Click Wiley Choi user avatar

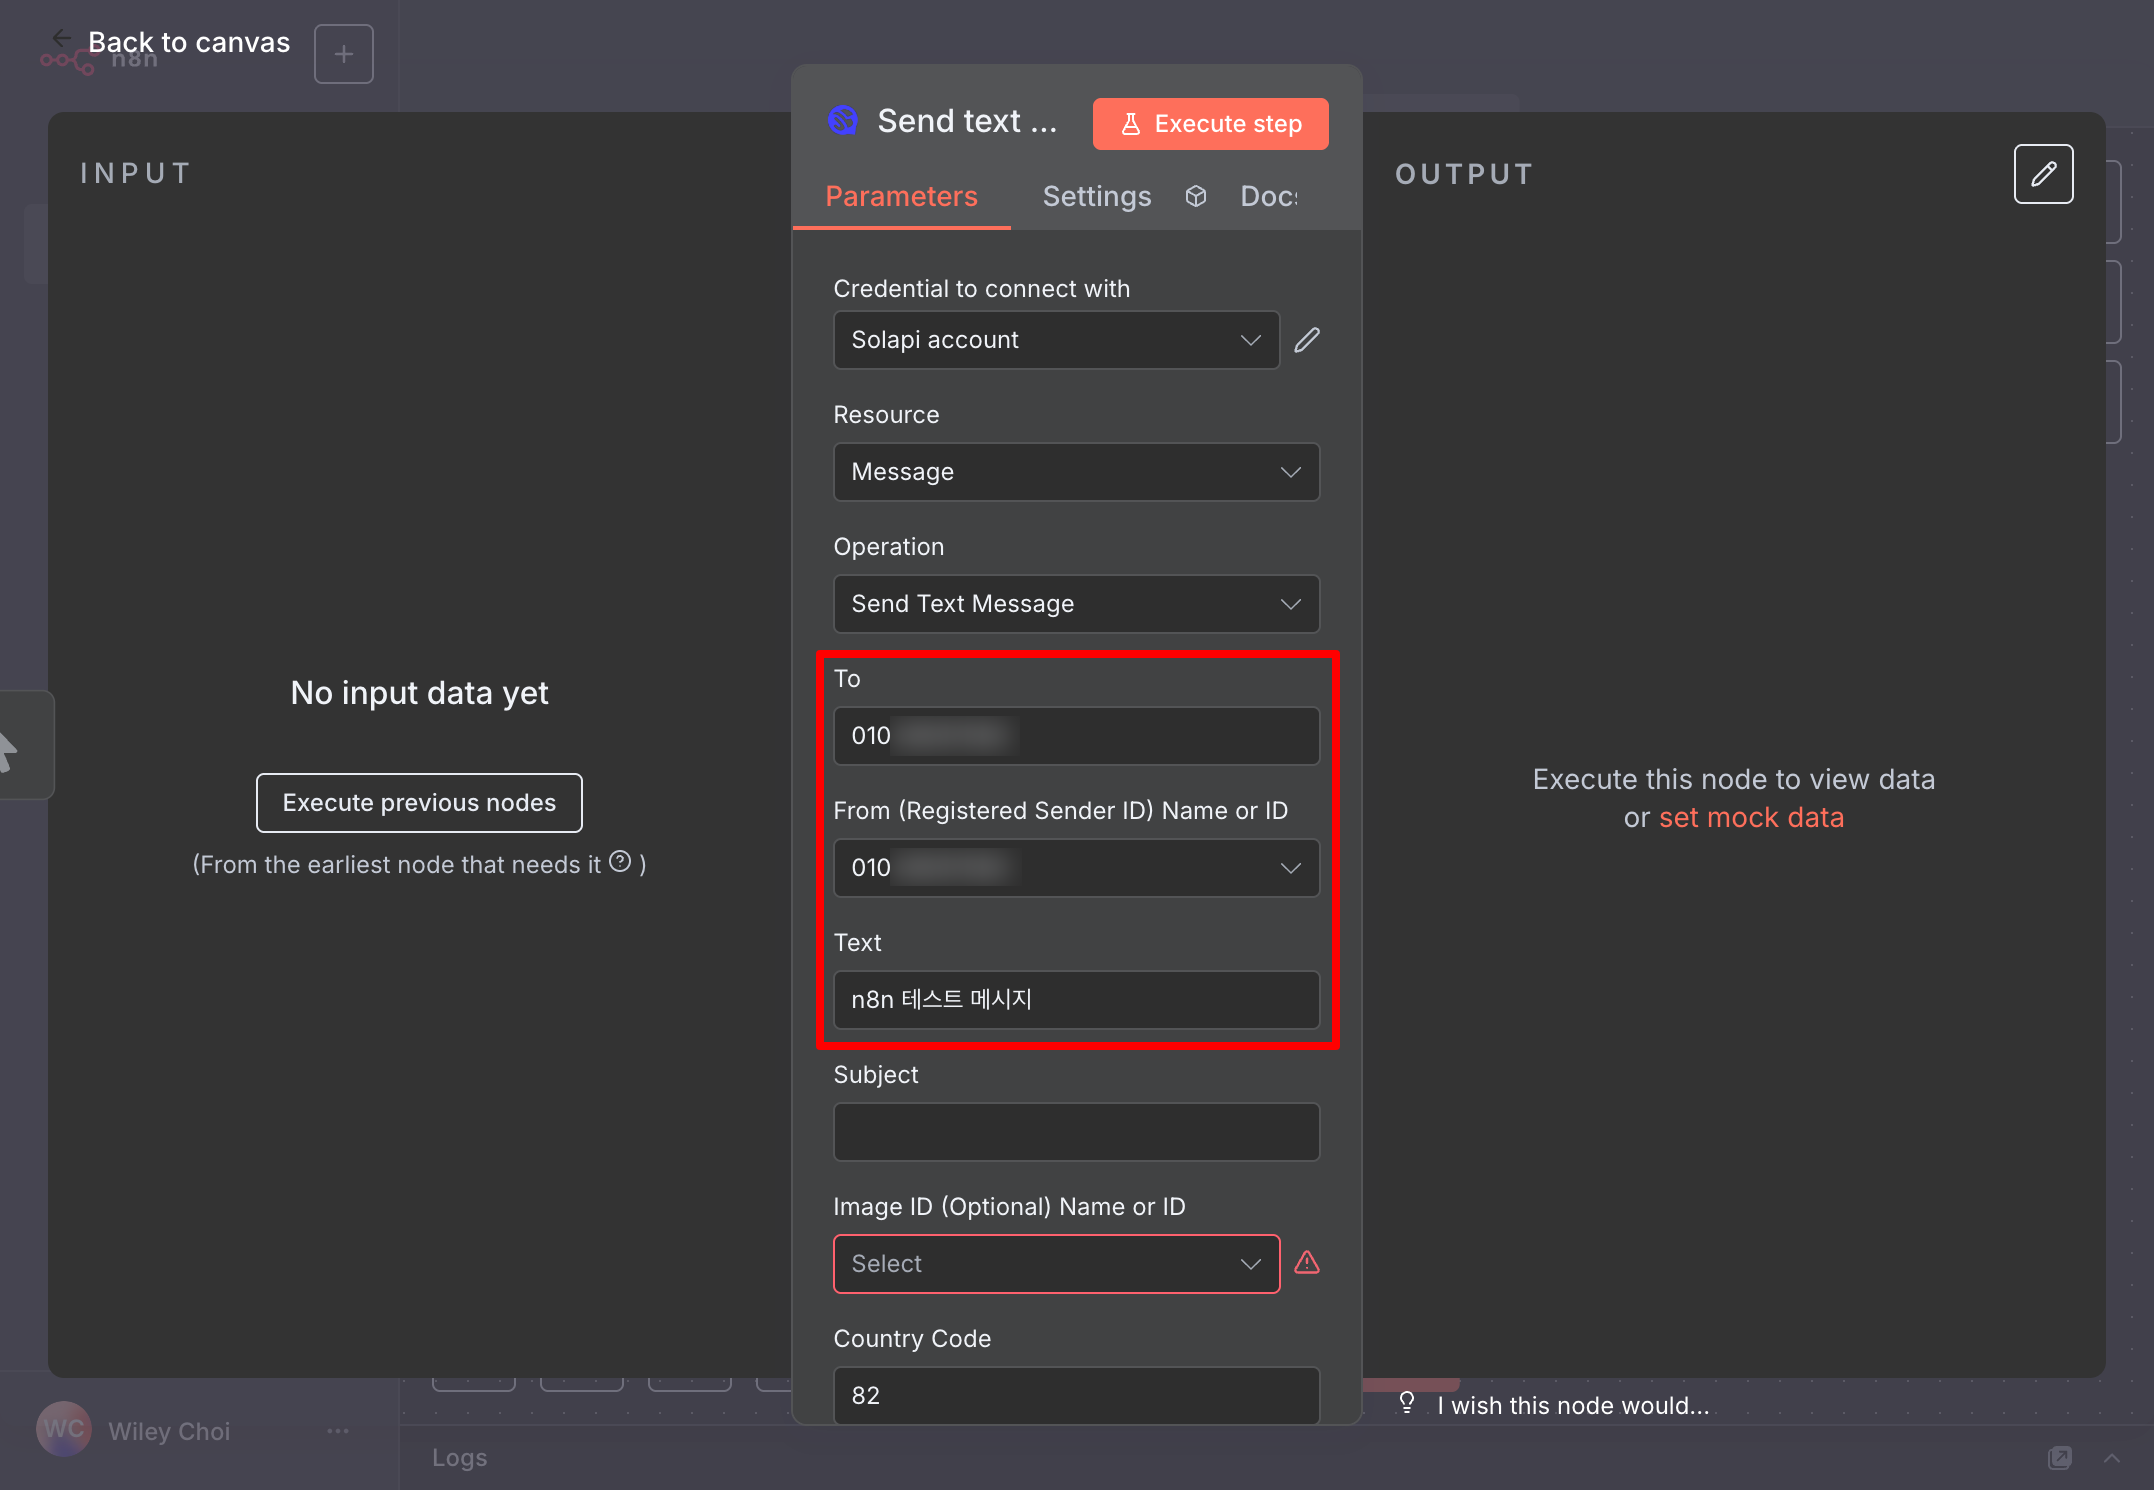coord(64,1430)
